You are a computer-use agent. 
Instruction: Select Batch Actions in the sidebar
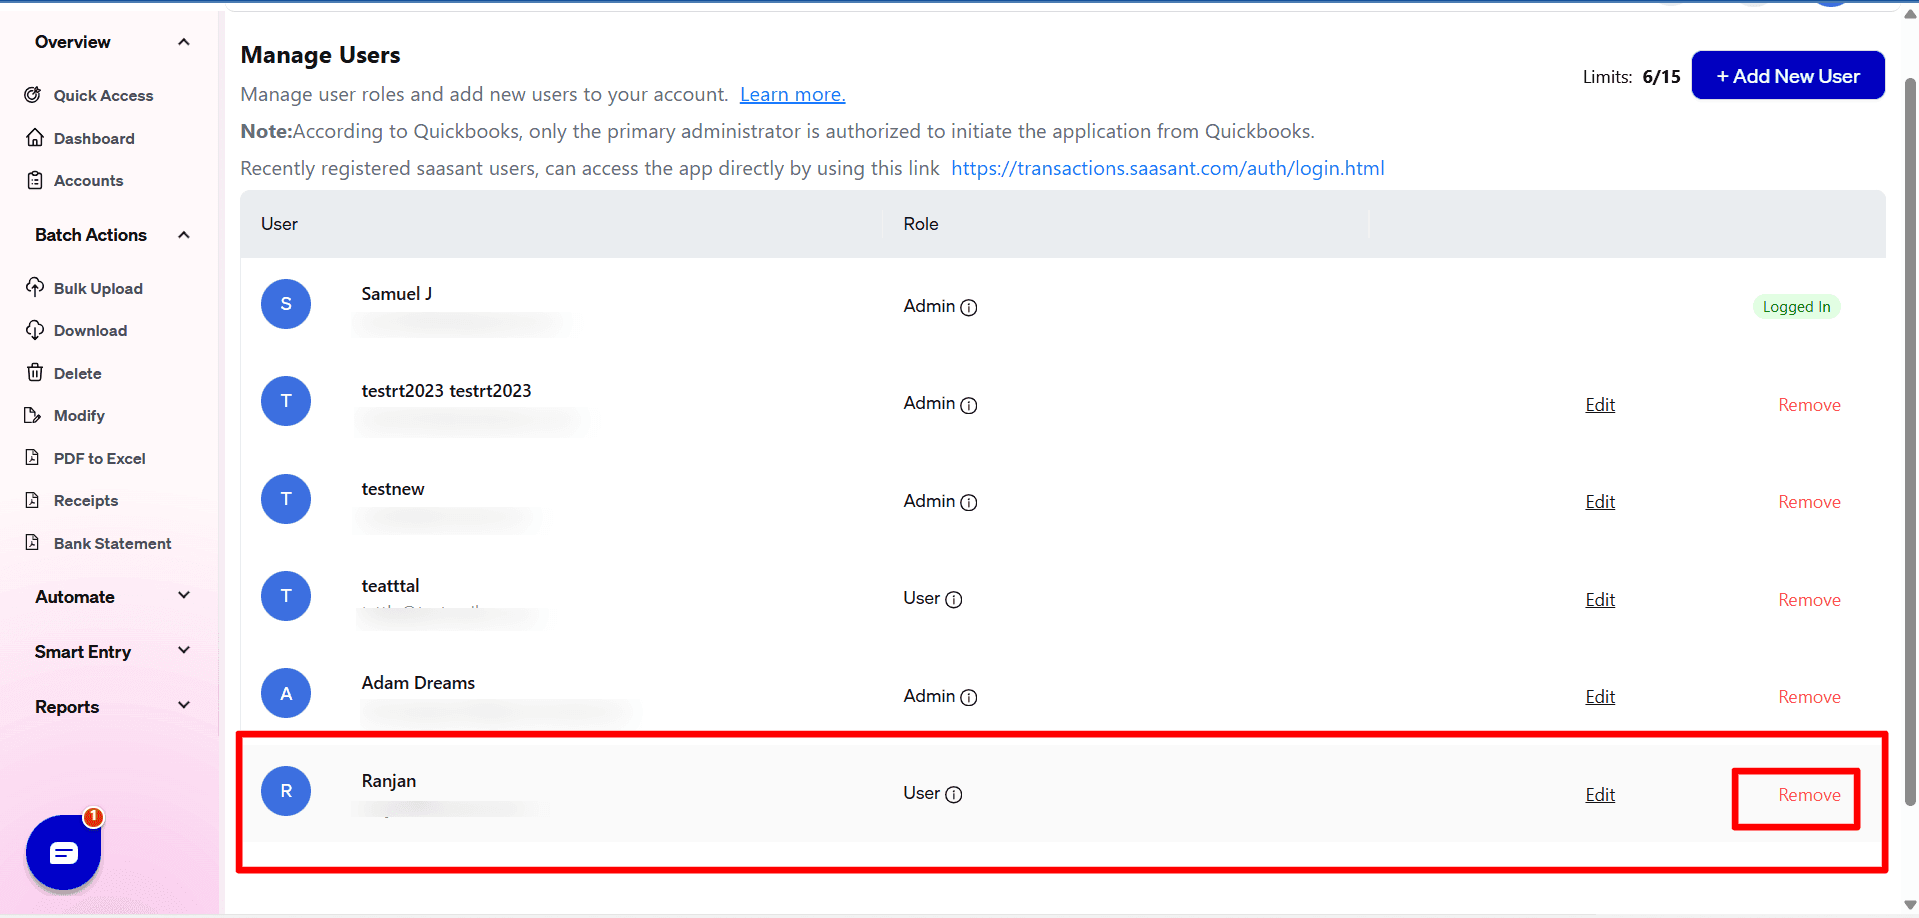[90, 234]
